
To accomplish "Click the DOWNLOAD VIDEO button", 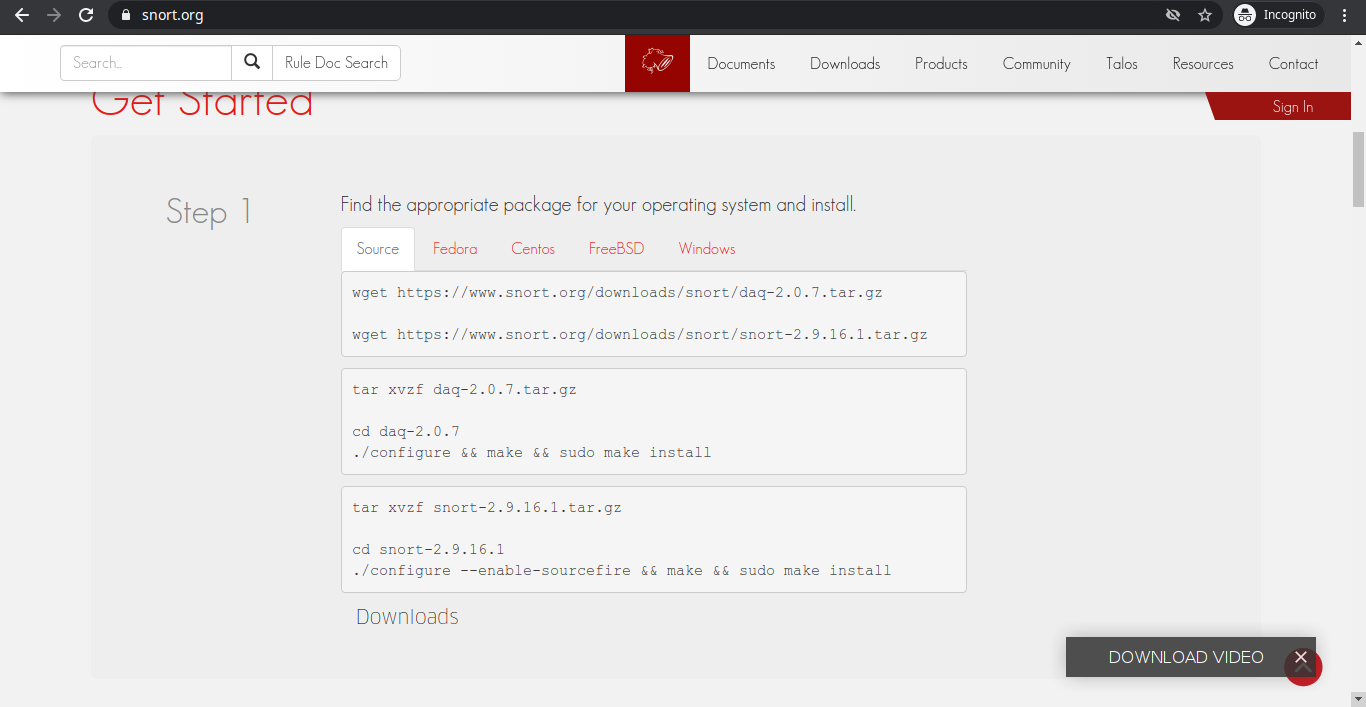I will 1186,657.
